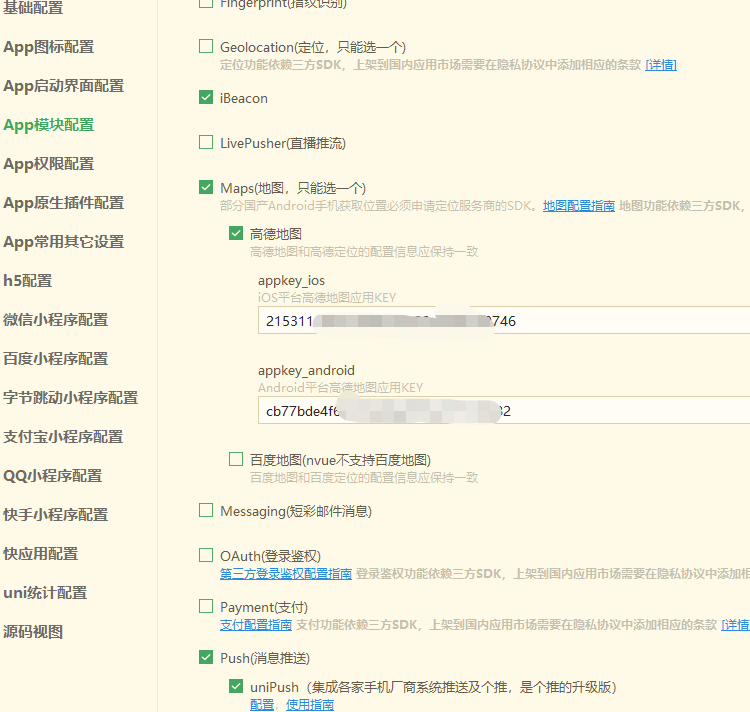The image size is (750, 712).
Task: Open the 地图配置指南 link
Action: (578, 205)
